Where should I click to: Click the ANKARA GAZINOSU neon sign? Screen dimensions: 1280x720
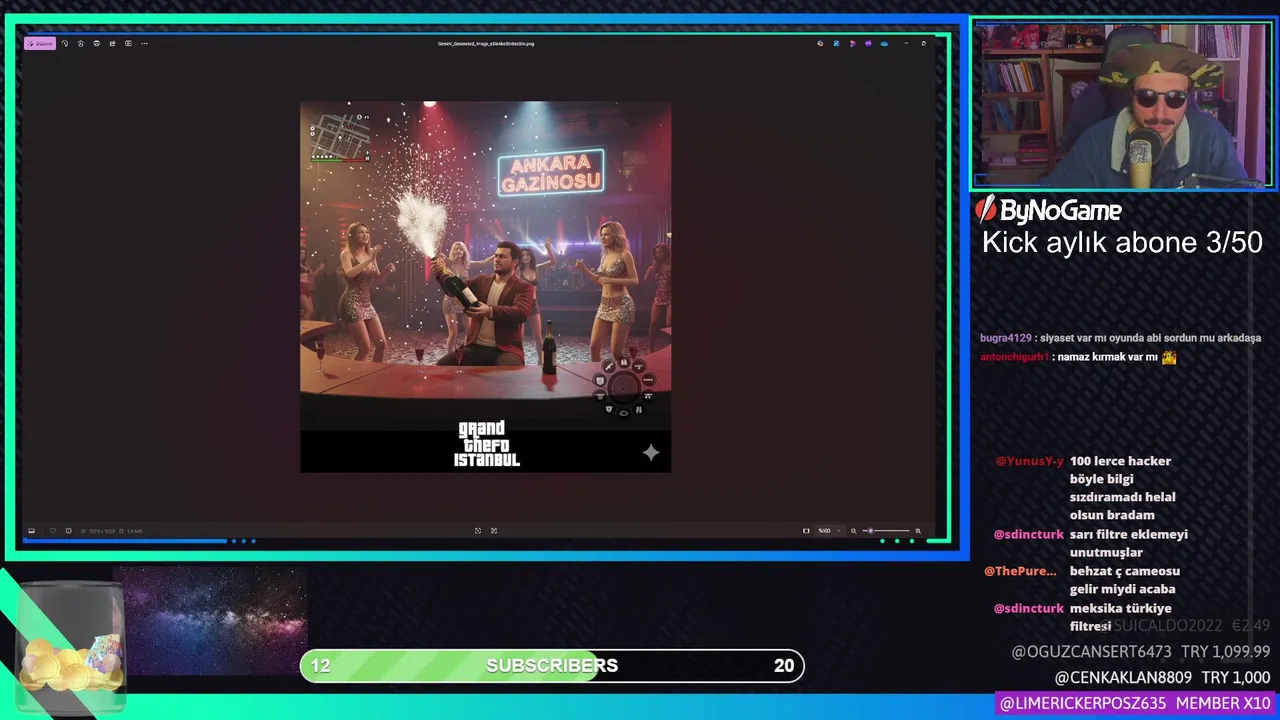[551, 172]
